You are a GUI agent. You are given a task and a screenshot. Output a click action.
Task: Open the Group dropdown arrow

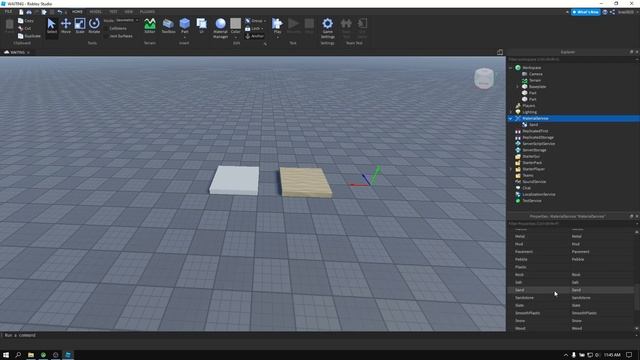pos(264,21)
